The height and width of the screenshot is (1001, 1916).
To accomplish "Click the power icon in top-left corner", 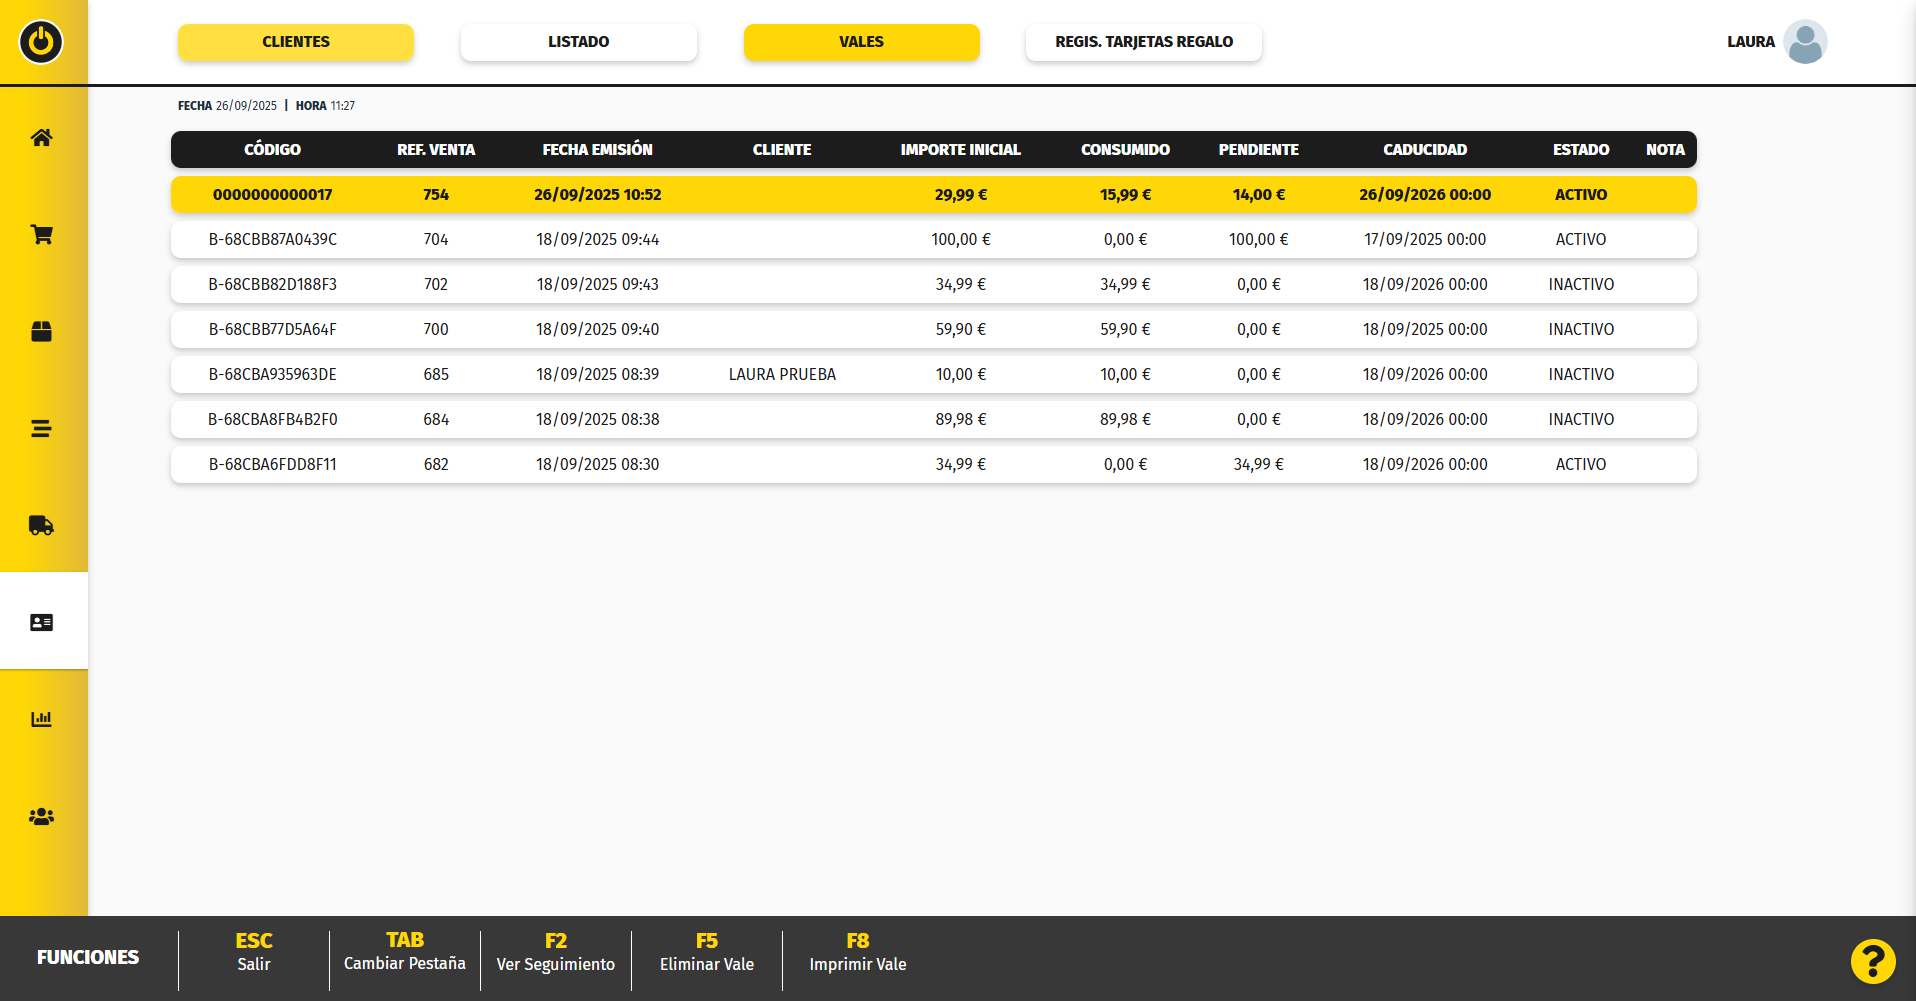I will [x=41, y=42].
